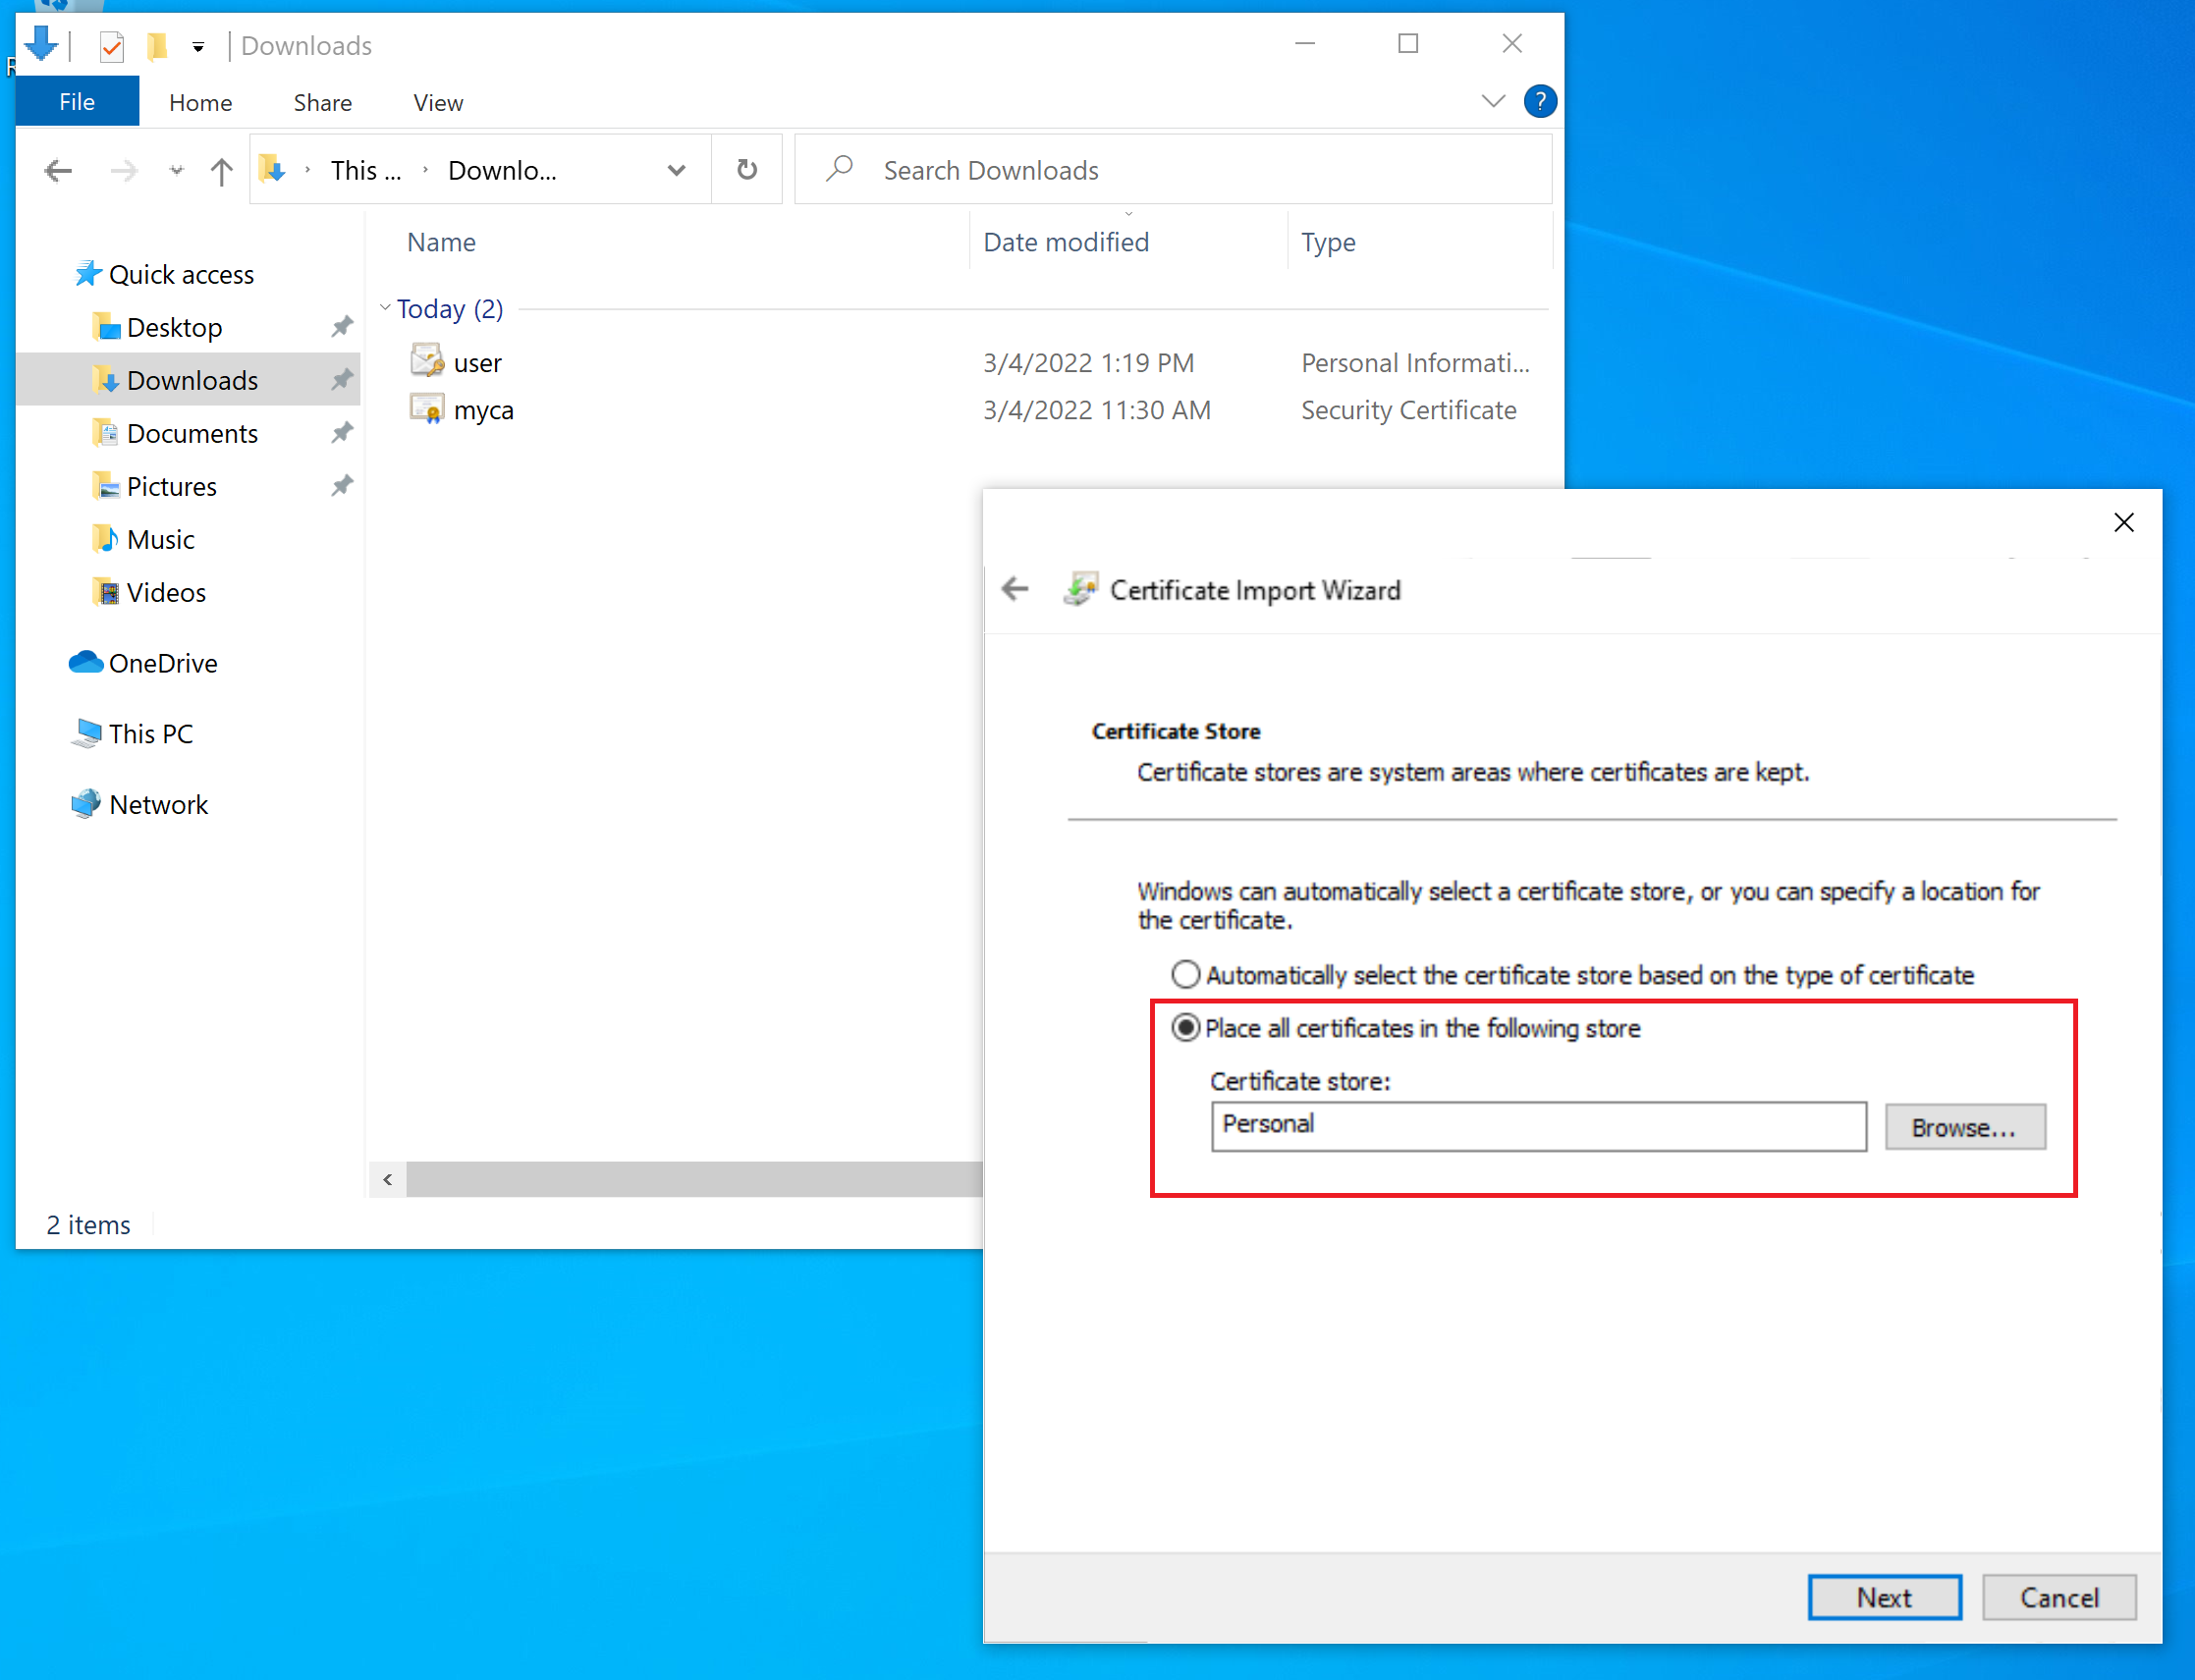Click the pin icon next to Documents

point(342,433)
